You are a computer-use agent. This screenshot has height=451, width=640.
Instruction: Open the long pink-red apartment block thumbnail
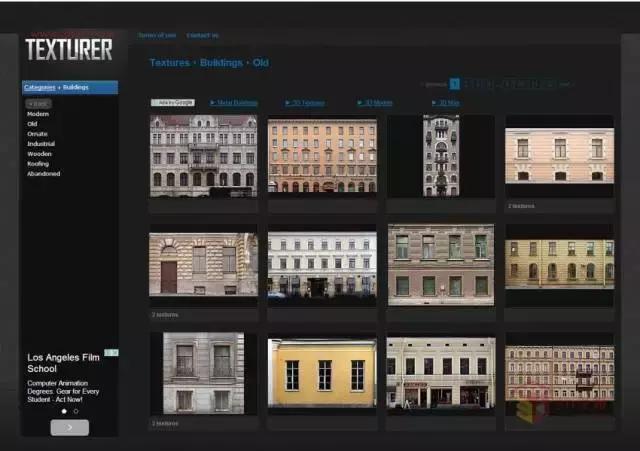tap(560, 373)
